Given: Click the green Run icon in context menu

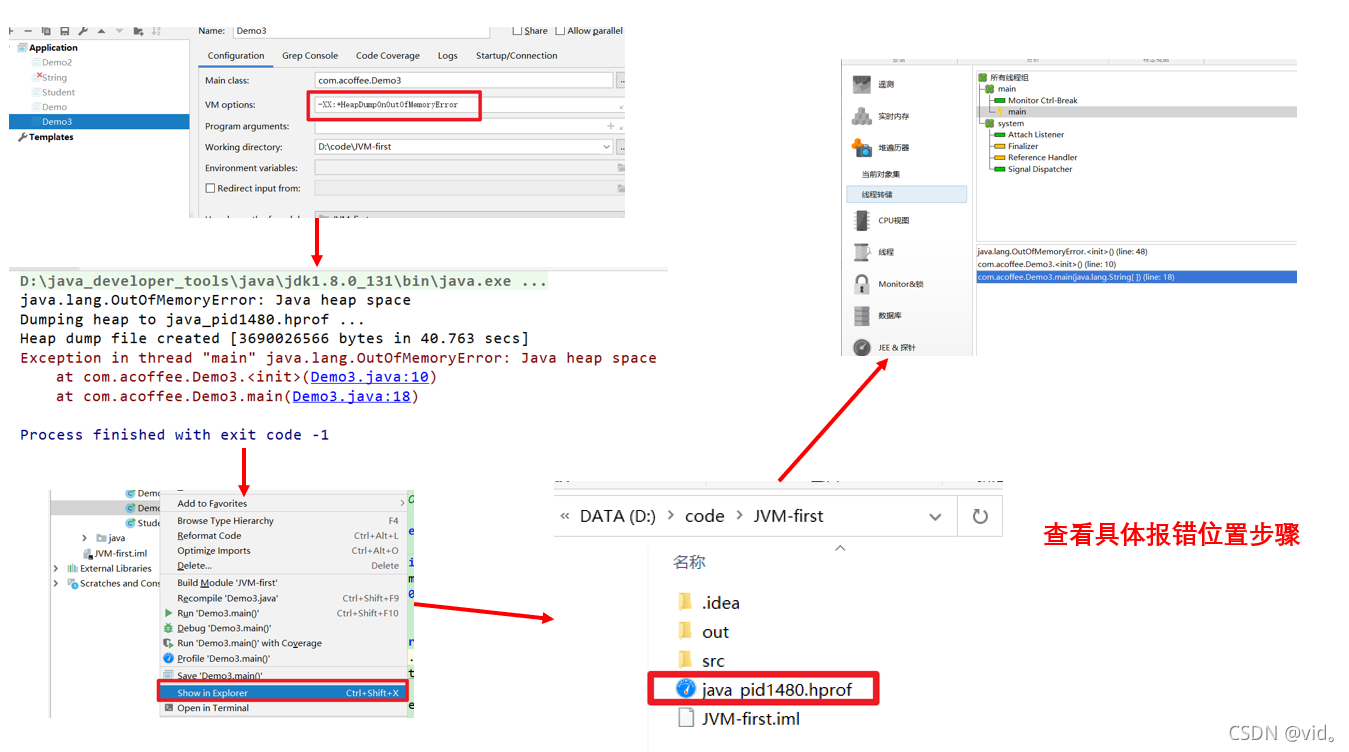Looking at the screenshot, I should 168,613.
